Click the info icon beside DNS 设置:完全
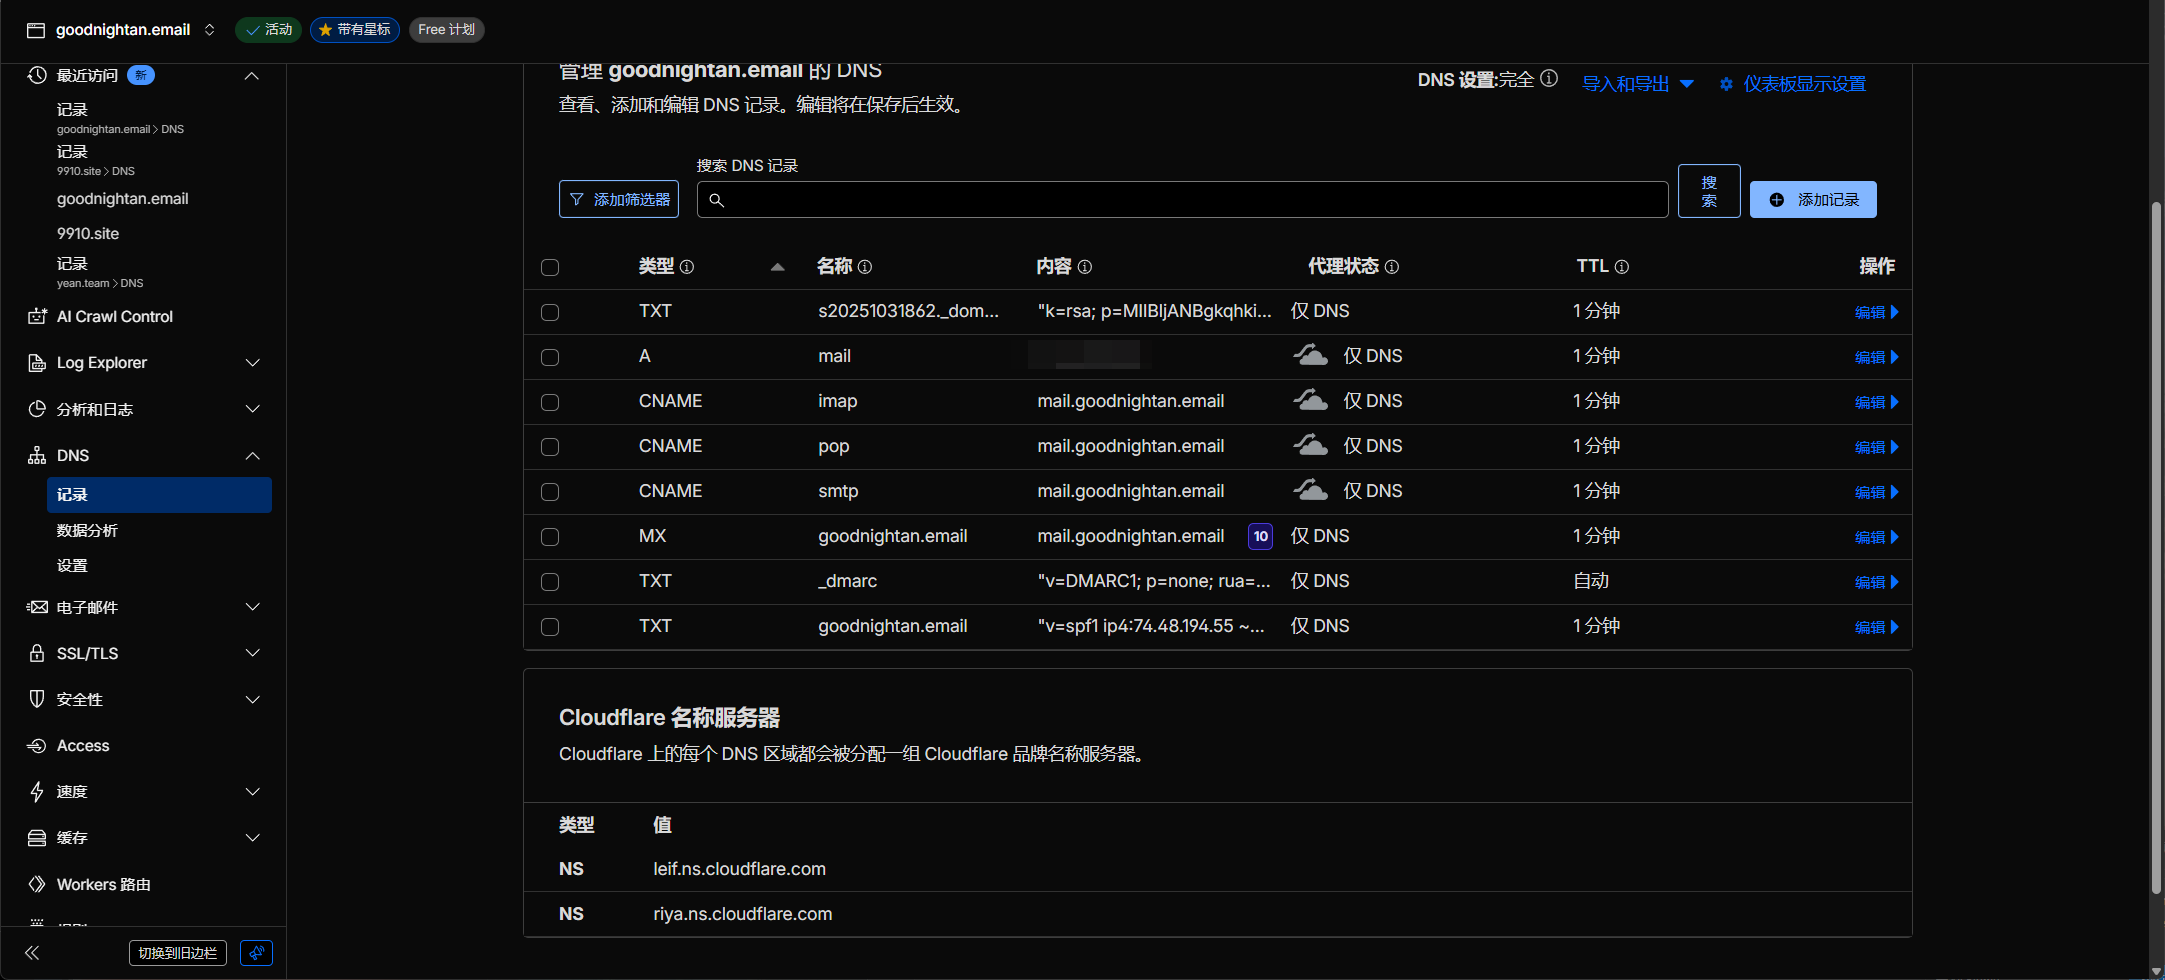 [x=1549, y=79]
